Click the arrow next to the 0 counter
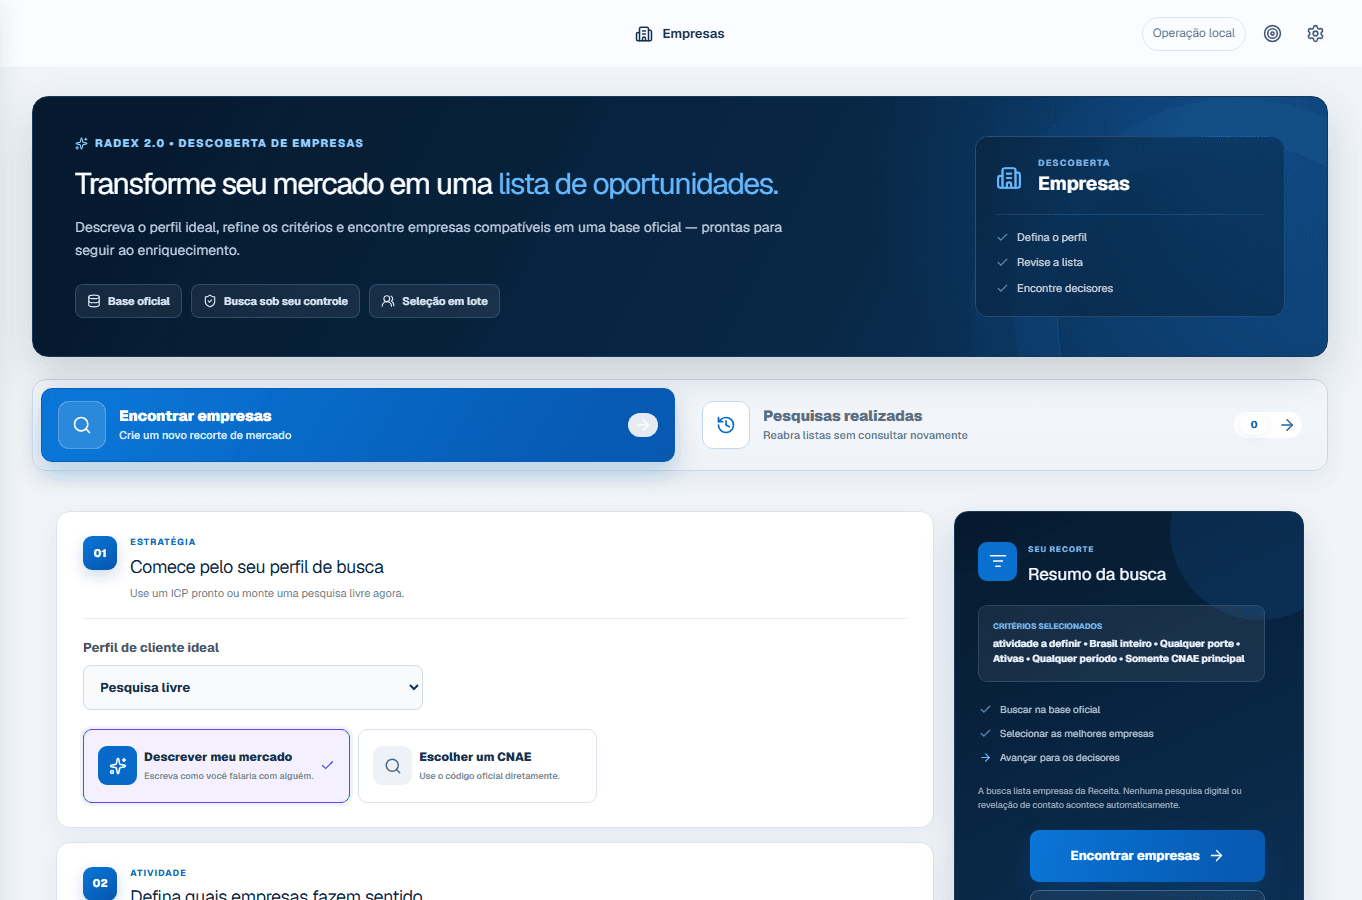Image resolution: width=1362 pixels, height=900 pixels. coord(1287,425)
